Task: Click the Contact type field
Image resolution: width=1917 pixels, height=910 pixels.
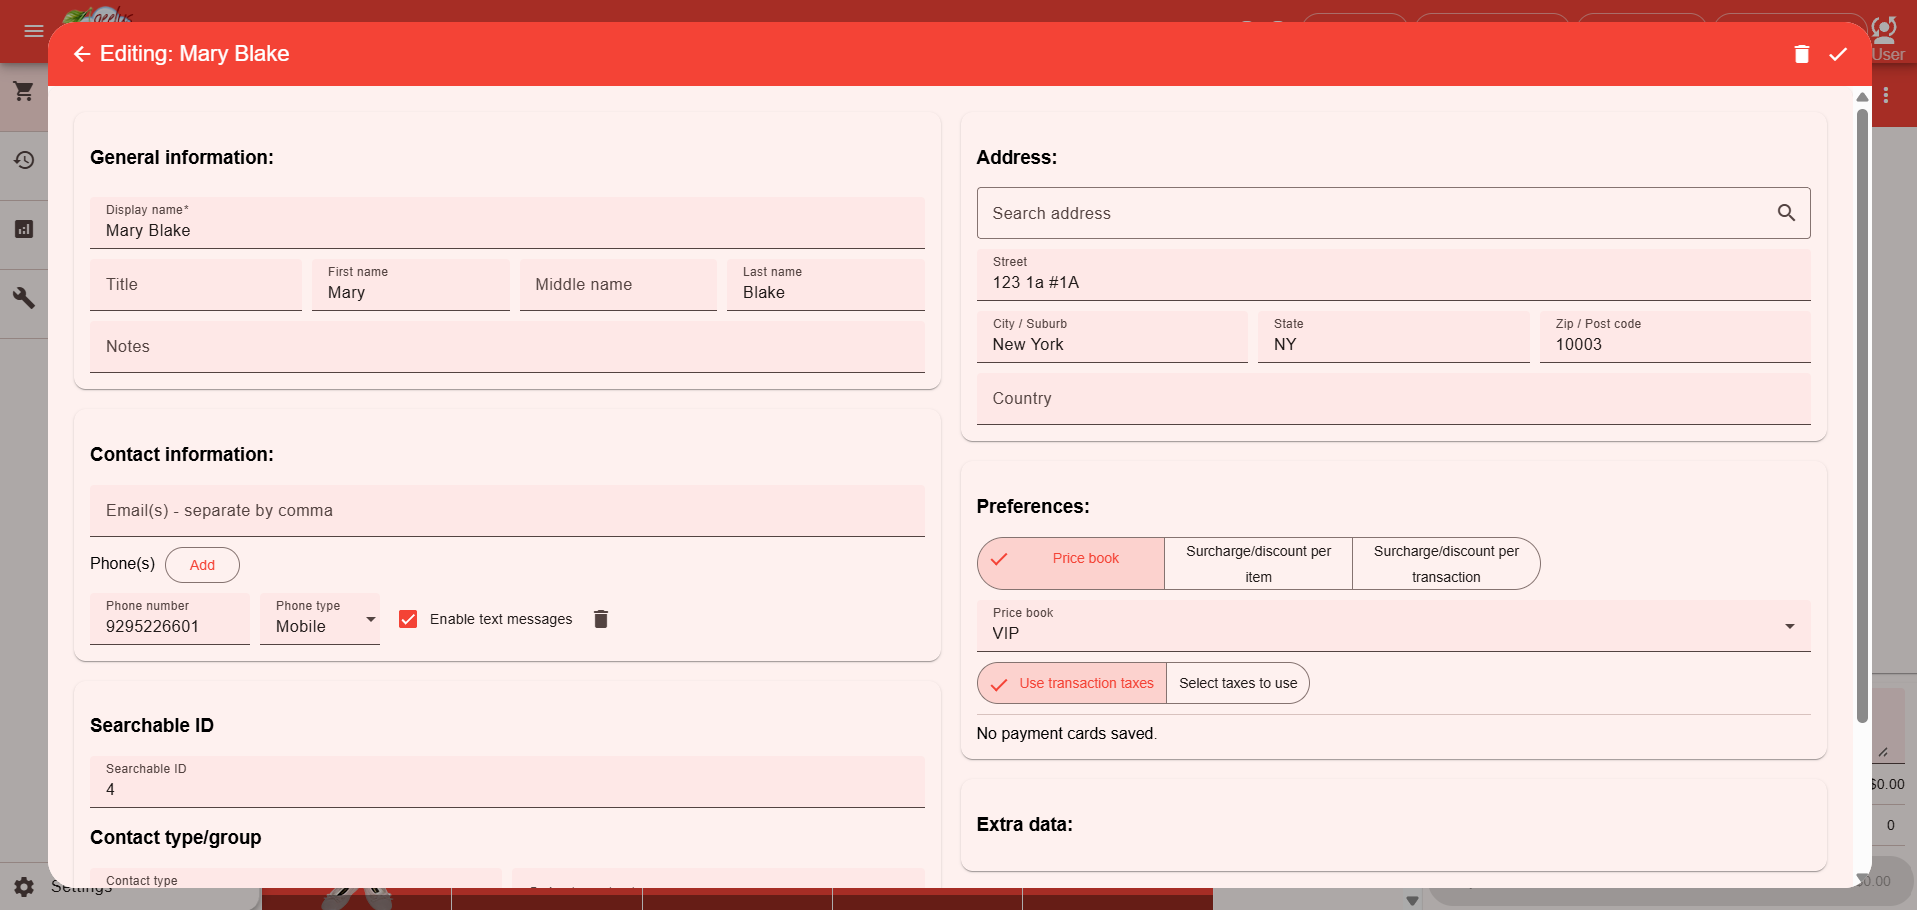Action: (x=296, y=878)
